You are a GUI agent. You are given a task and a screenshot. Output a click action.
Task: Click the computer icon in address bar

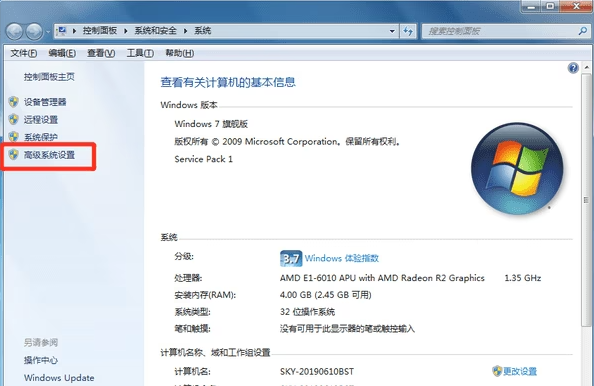(62, 31)
